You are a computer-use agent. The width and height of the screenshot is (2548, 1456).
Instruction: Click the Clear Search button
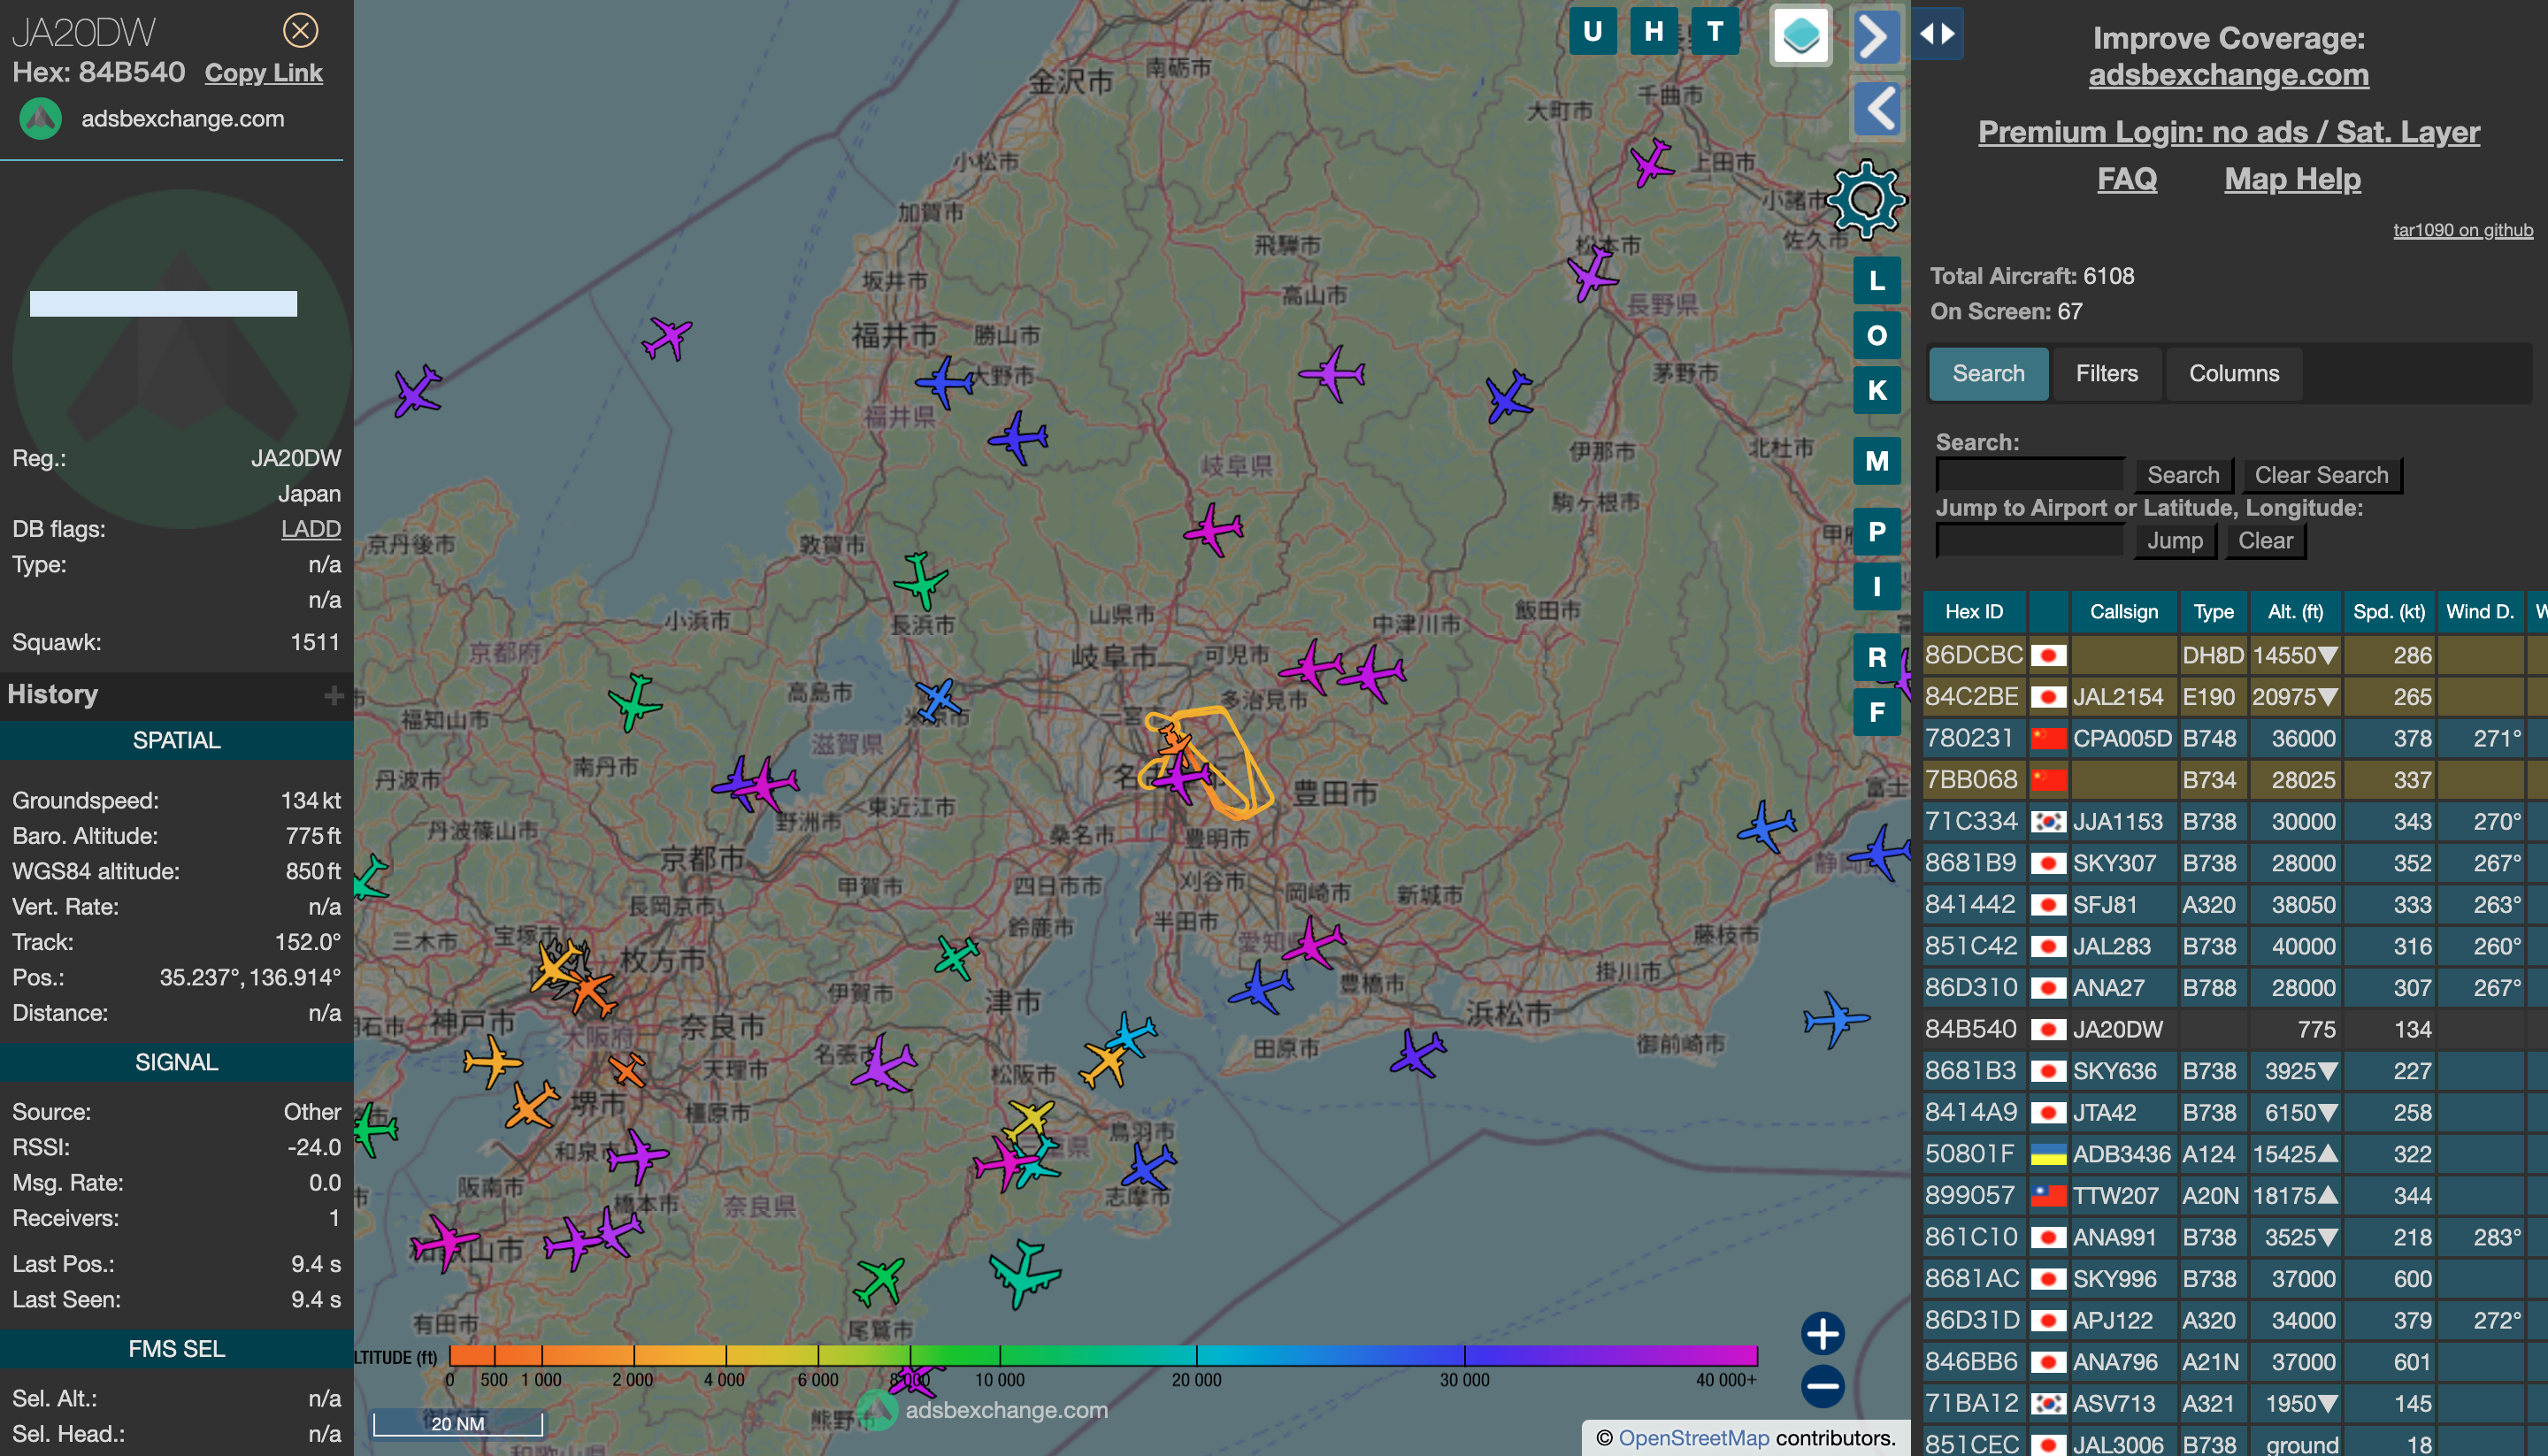click(2321, 476)
